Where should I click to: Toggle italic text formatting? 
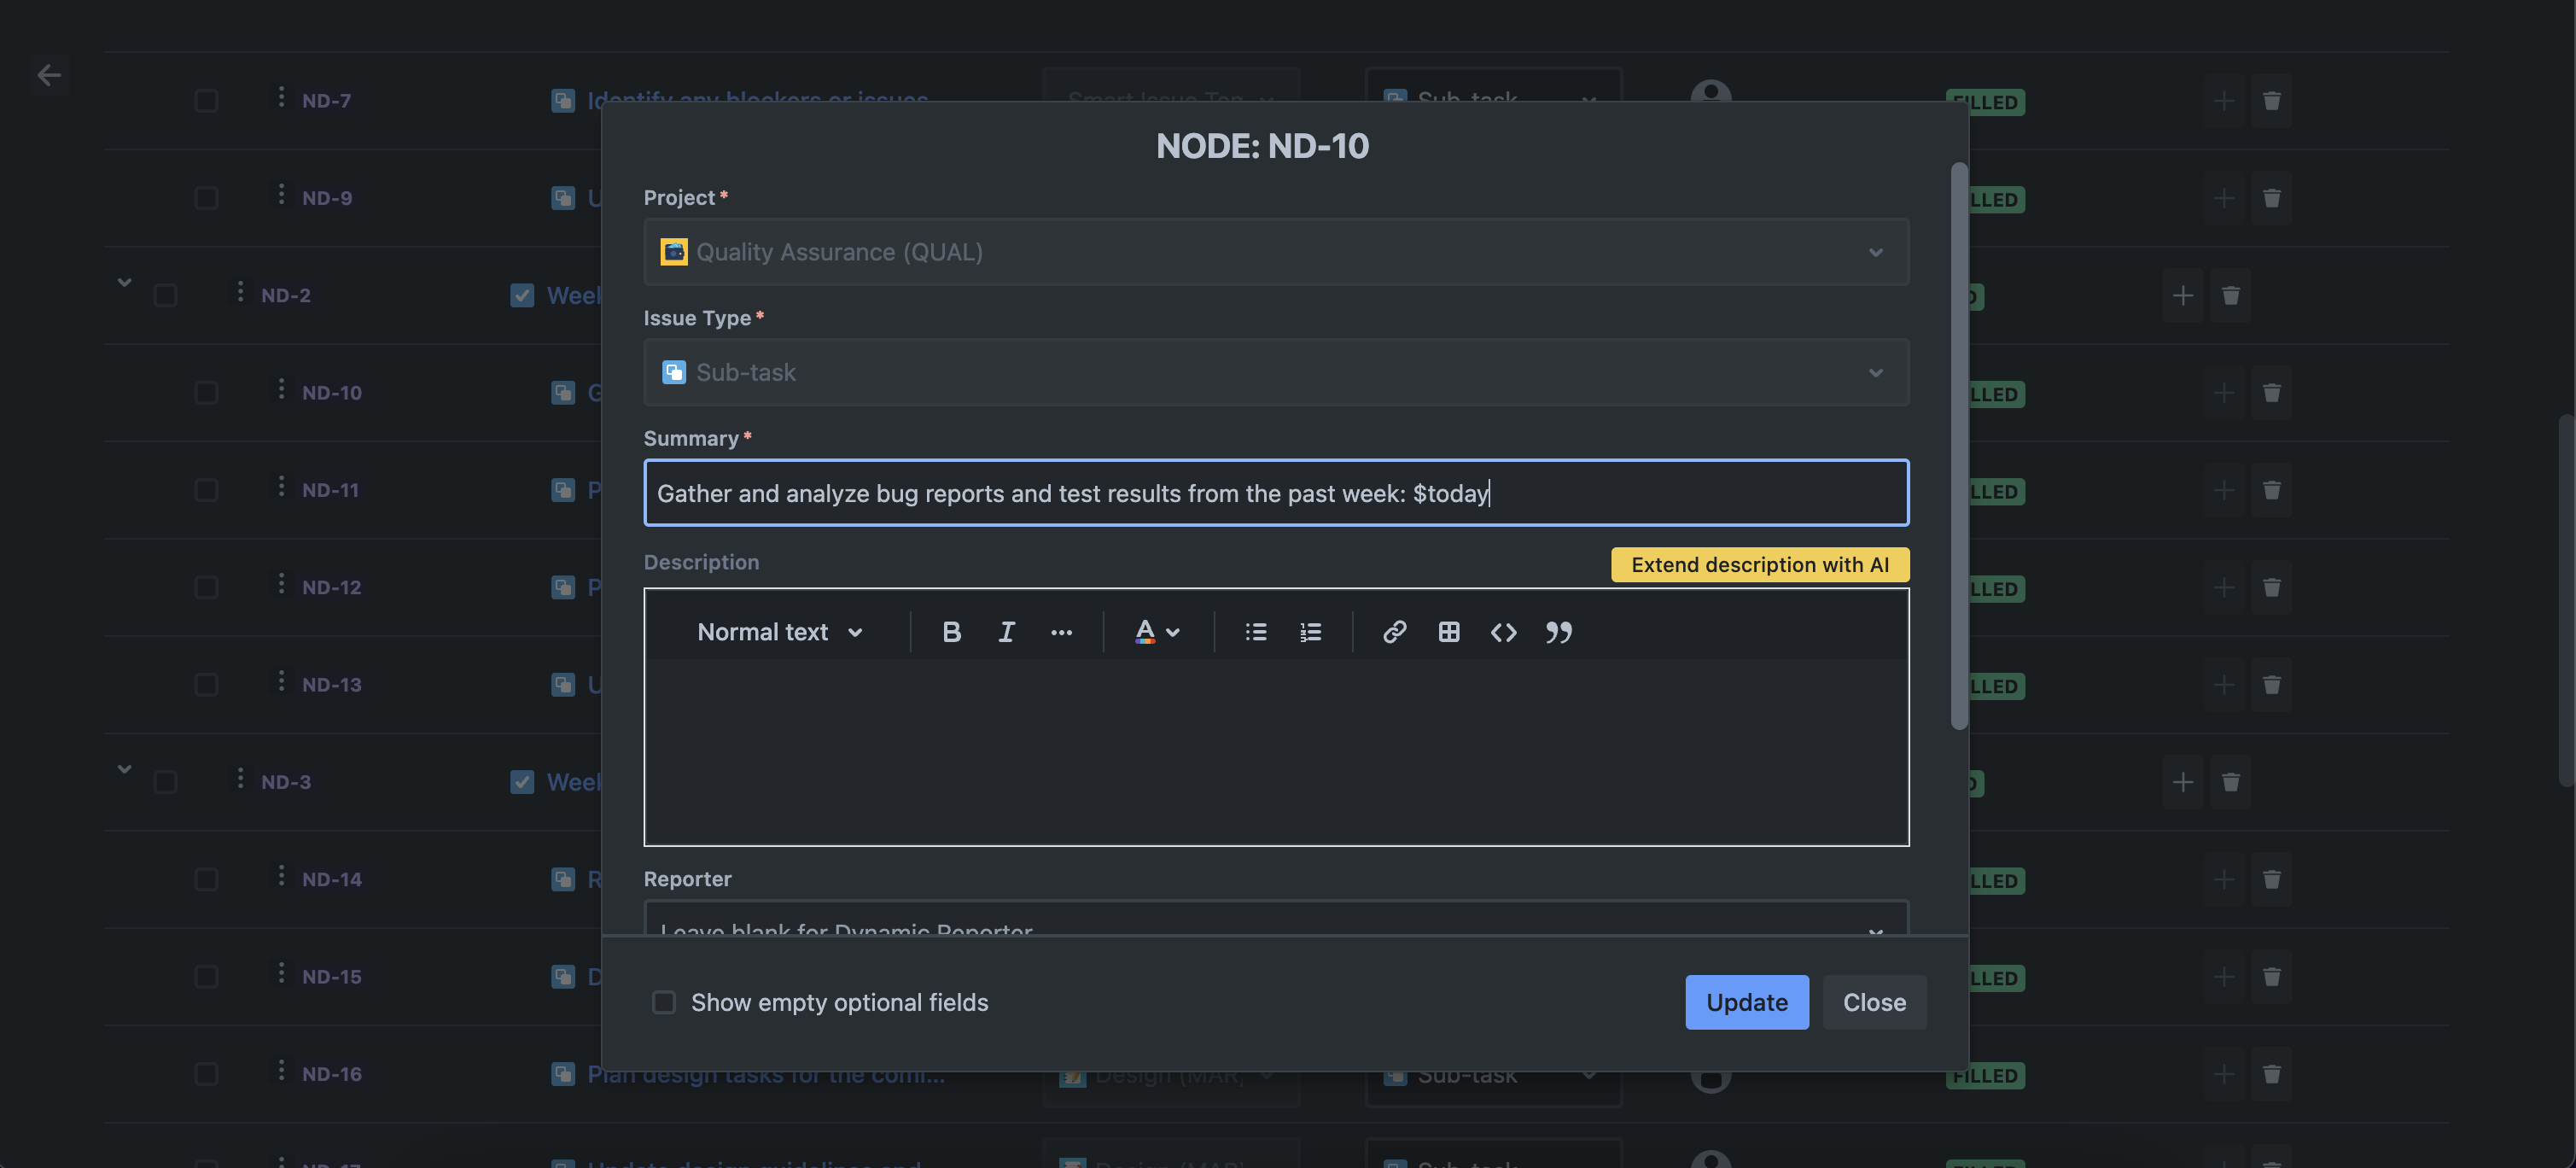tap(1006, 632)
